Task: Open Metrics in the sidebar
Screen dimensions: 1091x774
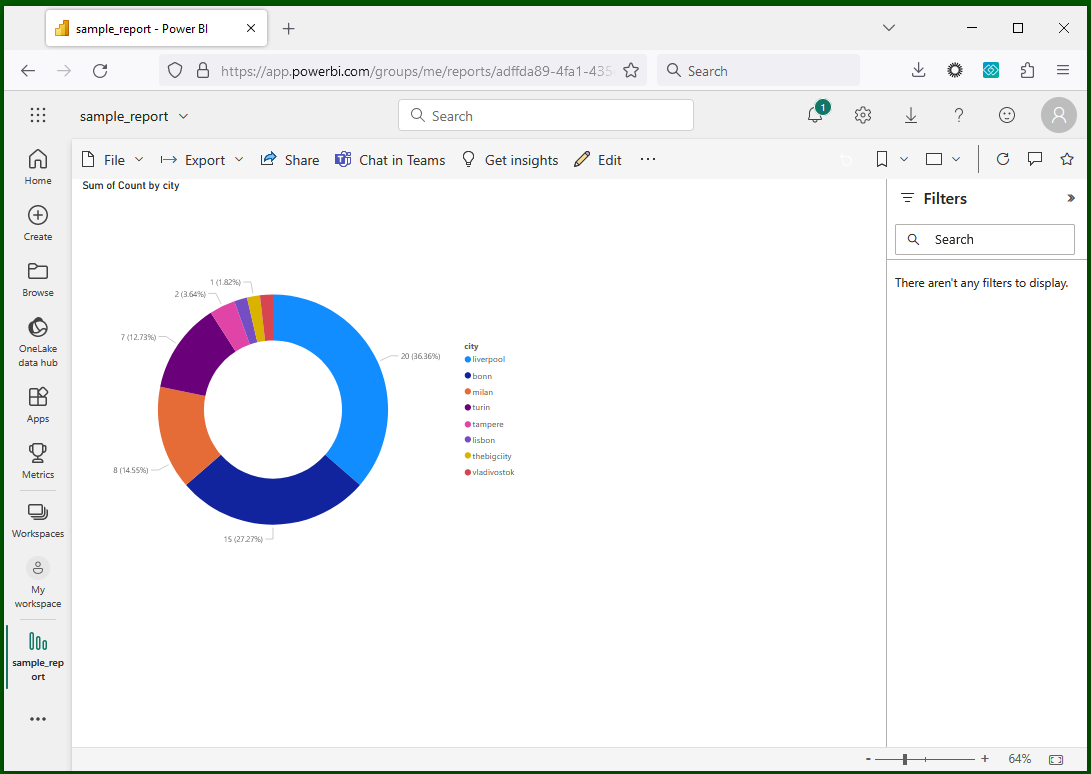Action: 38,461
